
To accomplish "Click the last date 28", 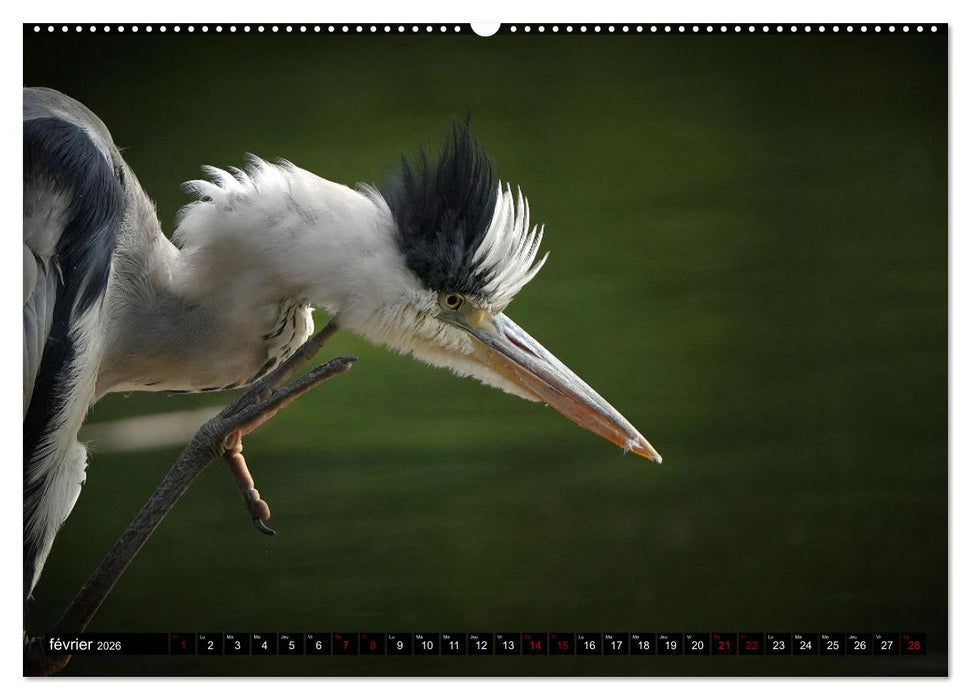I will pos(913,645).
